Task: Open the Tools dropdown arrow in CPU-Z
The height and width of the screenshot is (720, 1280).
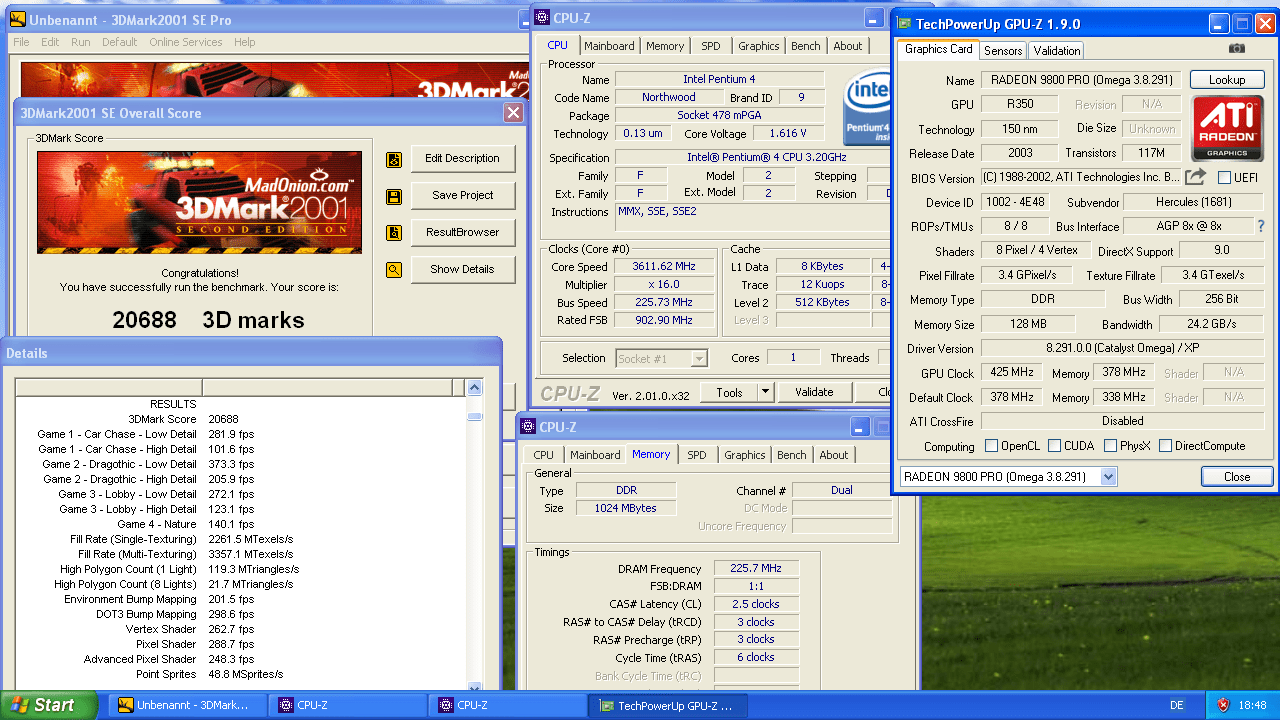Action: click(765, 392)
